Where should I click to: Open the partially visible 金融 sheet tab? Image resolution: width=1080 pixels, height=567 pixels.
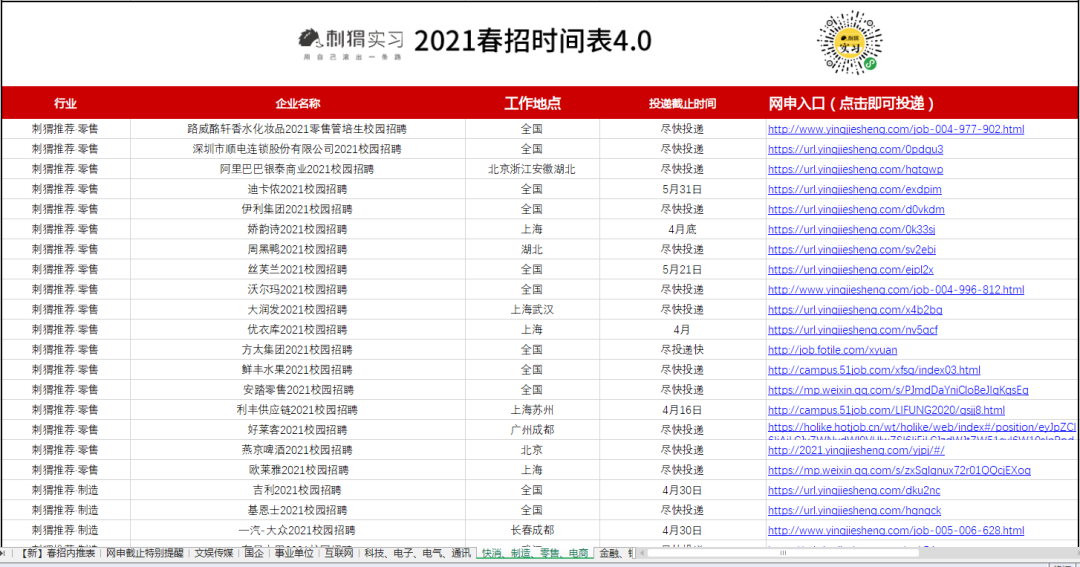point(615,553)
